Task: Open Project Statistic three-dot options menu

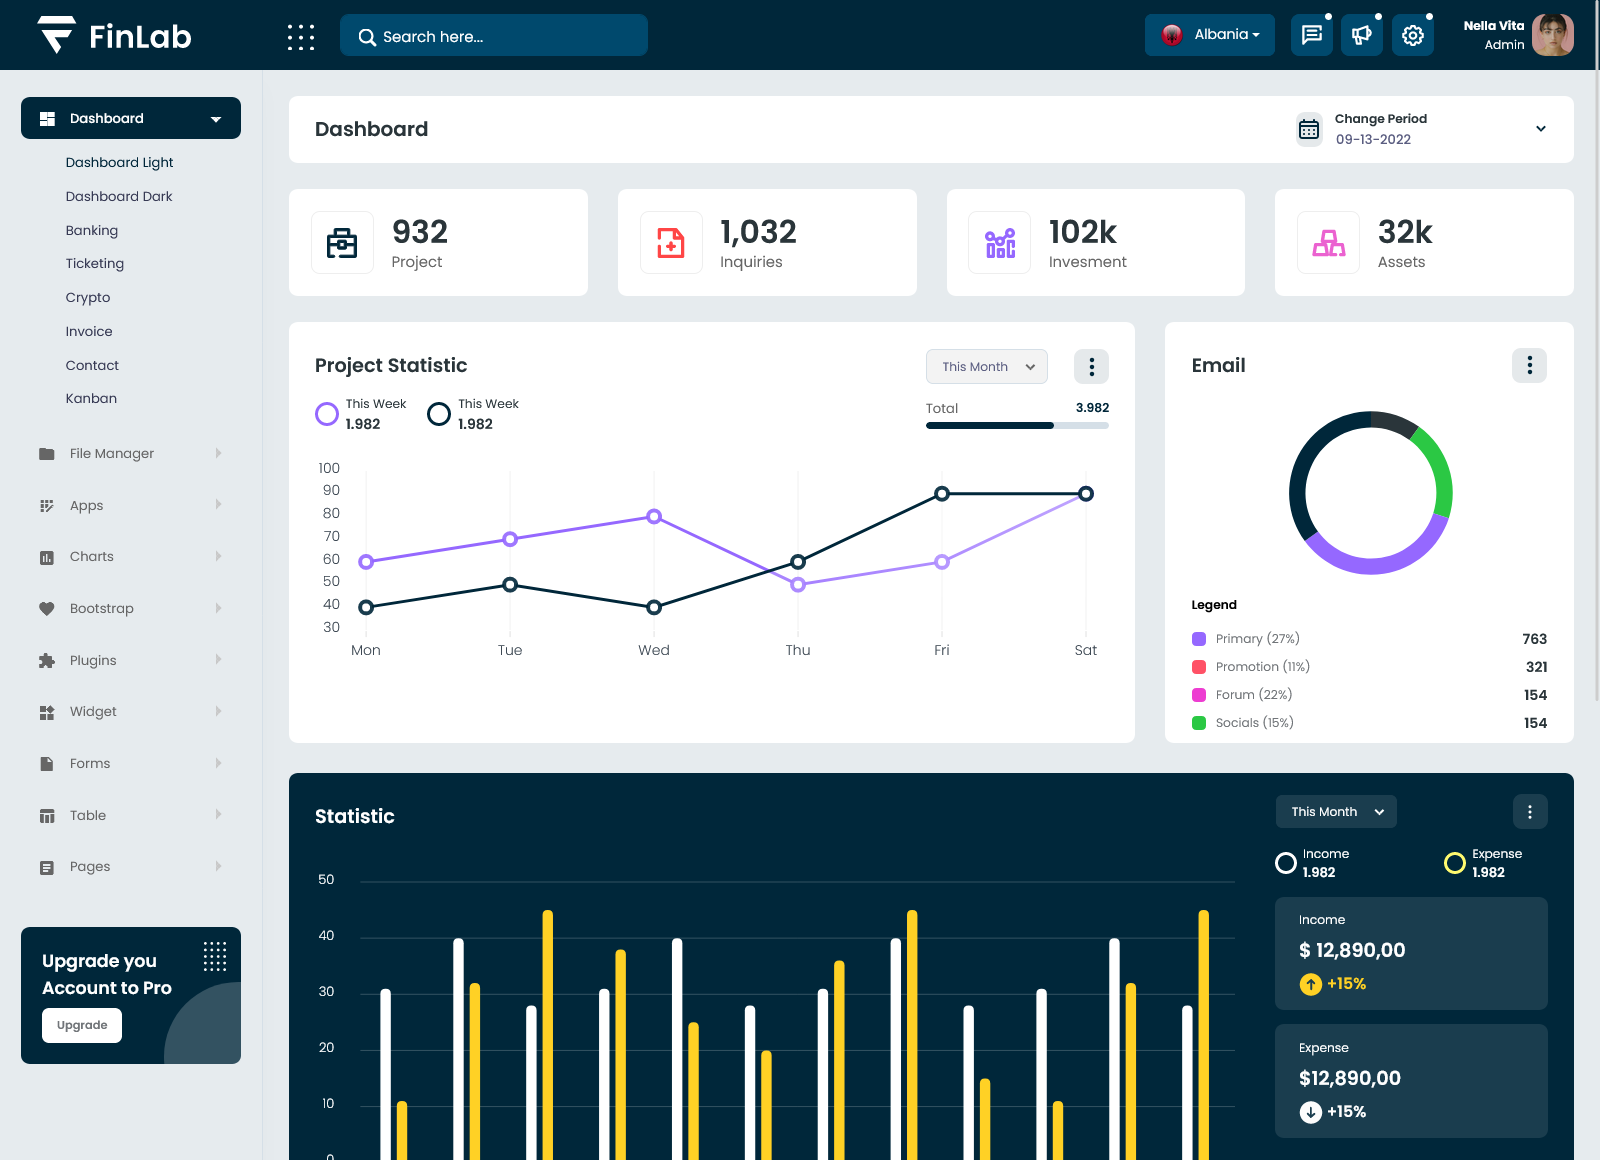Action: click(1091, 367)
